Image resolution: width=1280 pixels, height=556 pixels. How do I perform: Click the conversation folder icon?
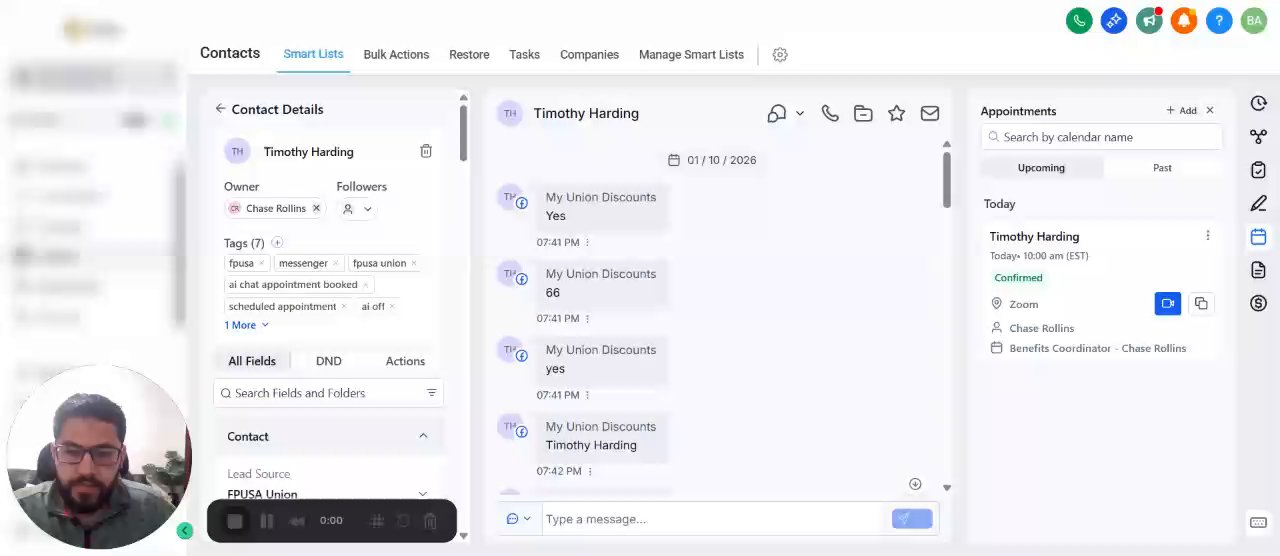click(863, 114)
